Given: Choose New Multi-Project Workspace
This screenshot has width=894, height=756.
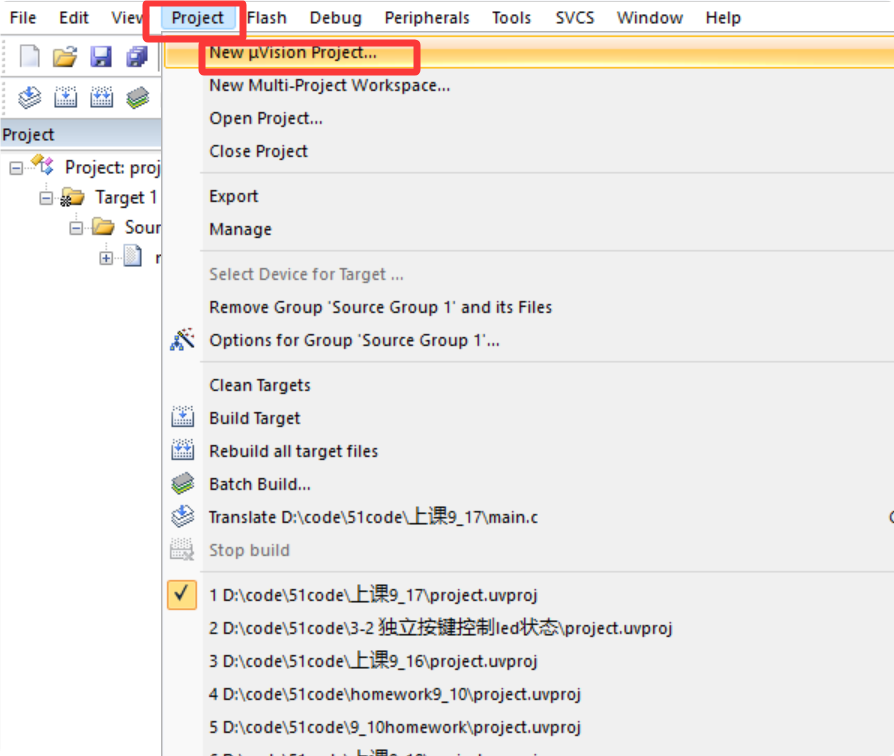Looking at the screenshot, I should coord(529,86).
